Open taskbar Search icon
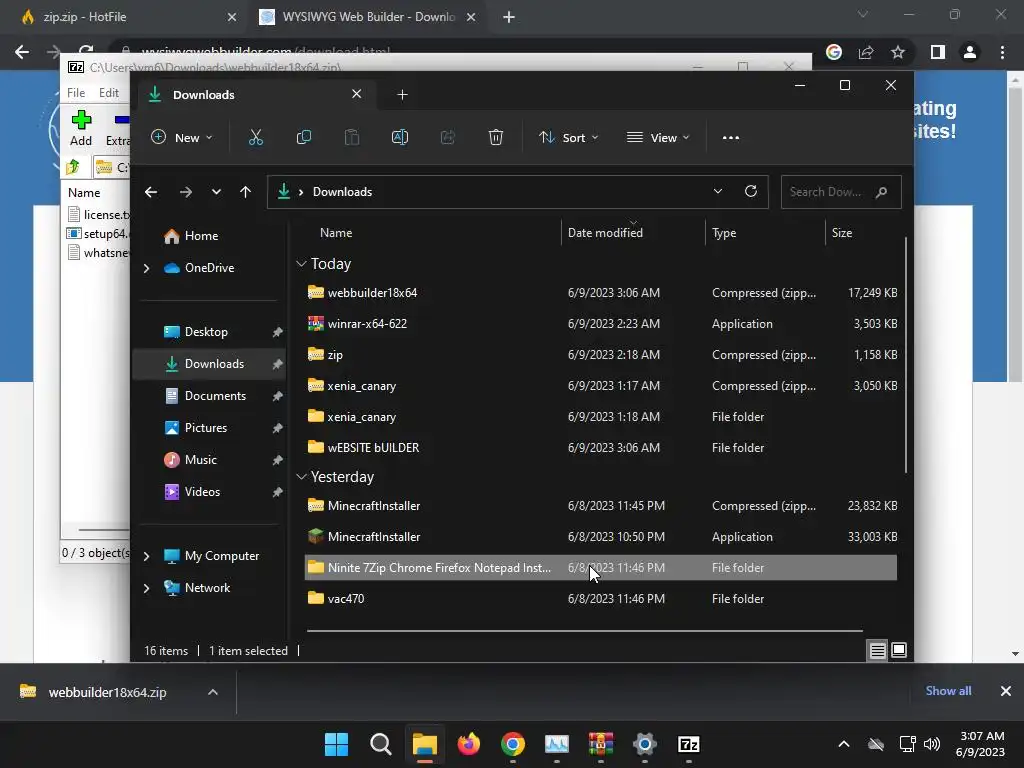 (381, 744)
